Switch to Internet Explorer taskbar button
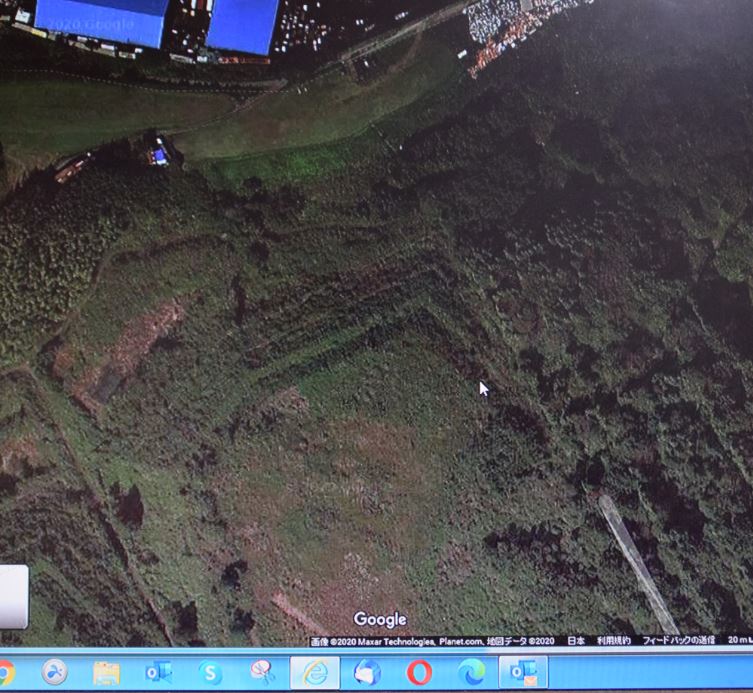753x693 pixels. coord(315,672)
